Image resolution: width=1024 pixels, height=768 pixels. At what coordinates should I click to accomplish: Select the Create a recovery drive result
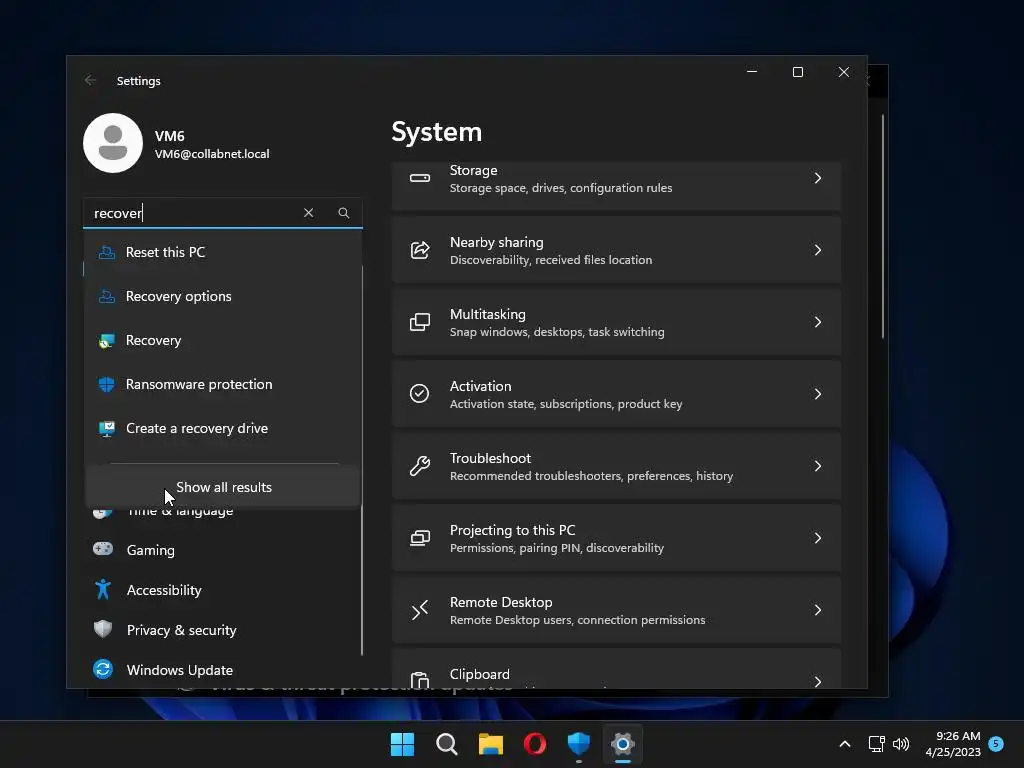[223, 428]
